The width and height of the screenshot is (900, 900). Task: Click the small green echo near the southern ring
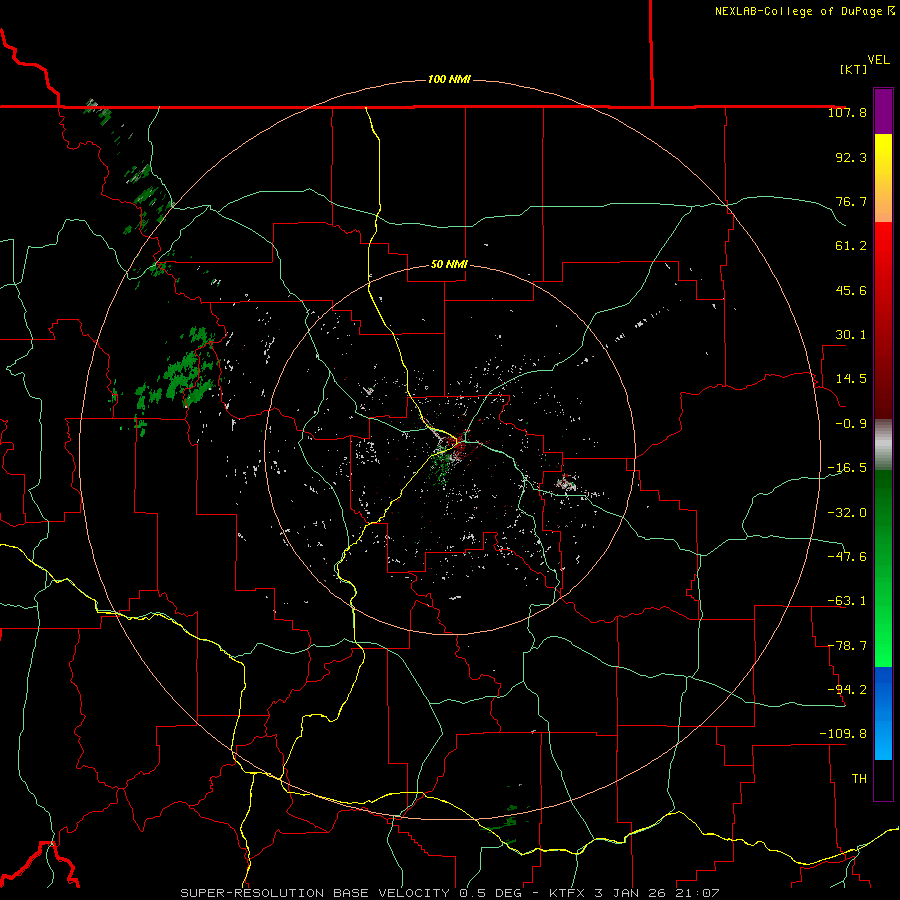[504, 822]
